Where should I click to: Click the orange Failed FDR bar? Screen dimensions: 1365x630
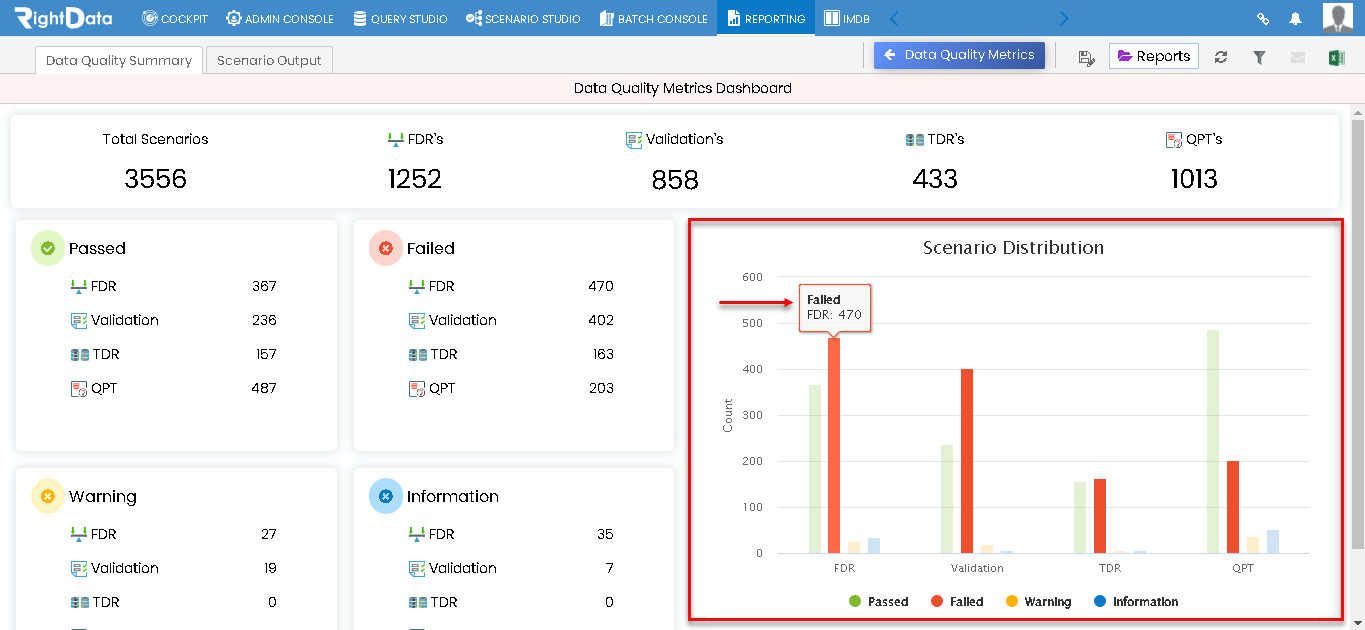pyautogui.click(x=834, y=445)
